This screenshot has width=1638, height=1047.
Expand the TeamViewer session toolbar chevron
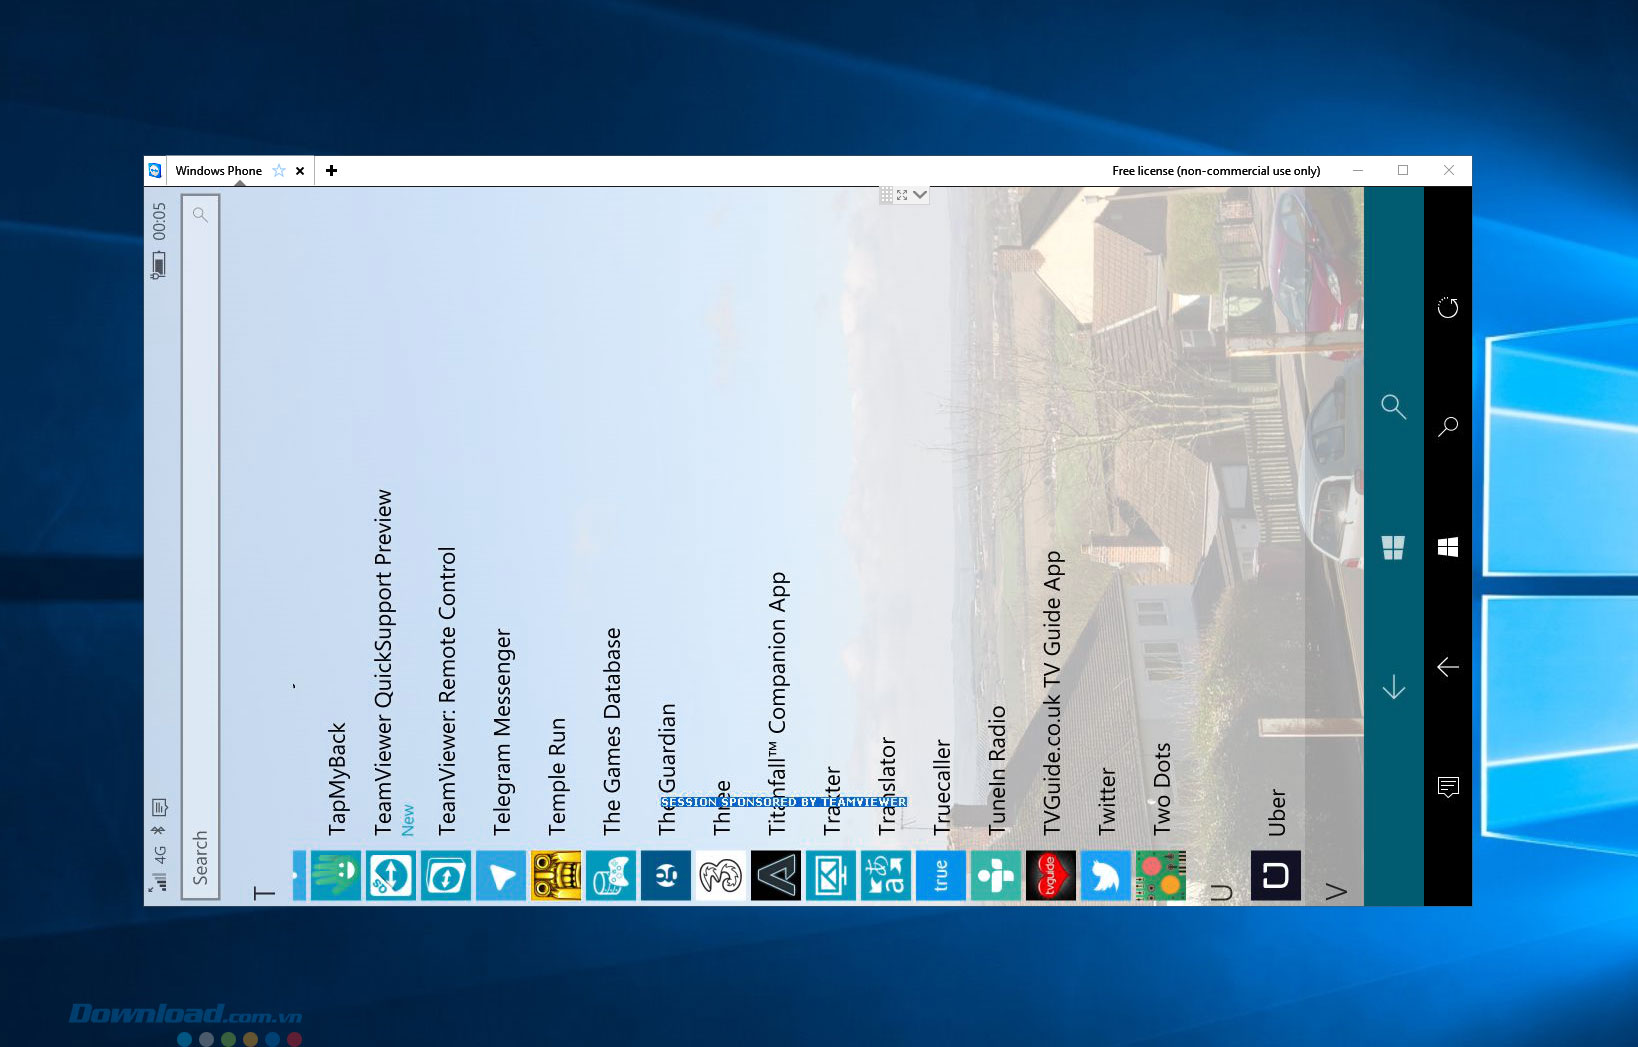tap(920, 195)
